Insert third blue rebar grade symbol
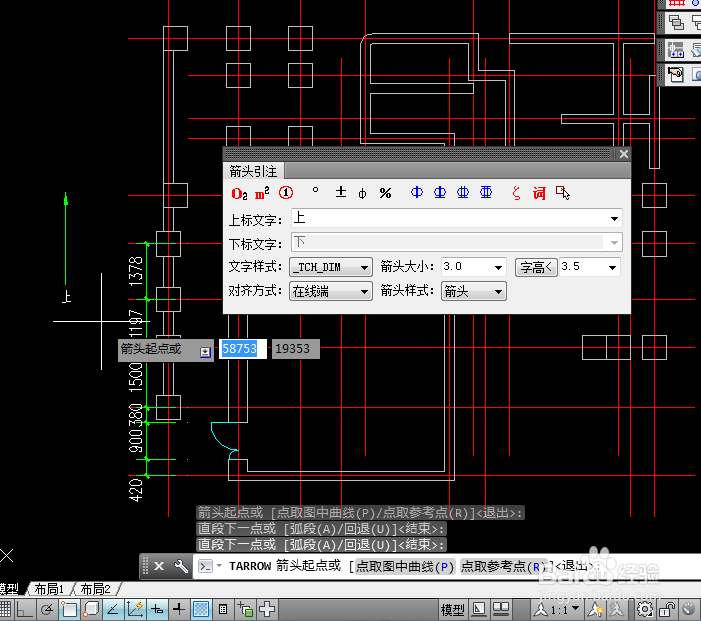 click(x=463, y=193)
